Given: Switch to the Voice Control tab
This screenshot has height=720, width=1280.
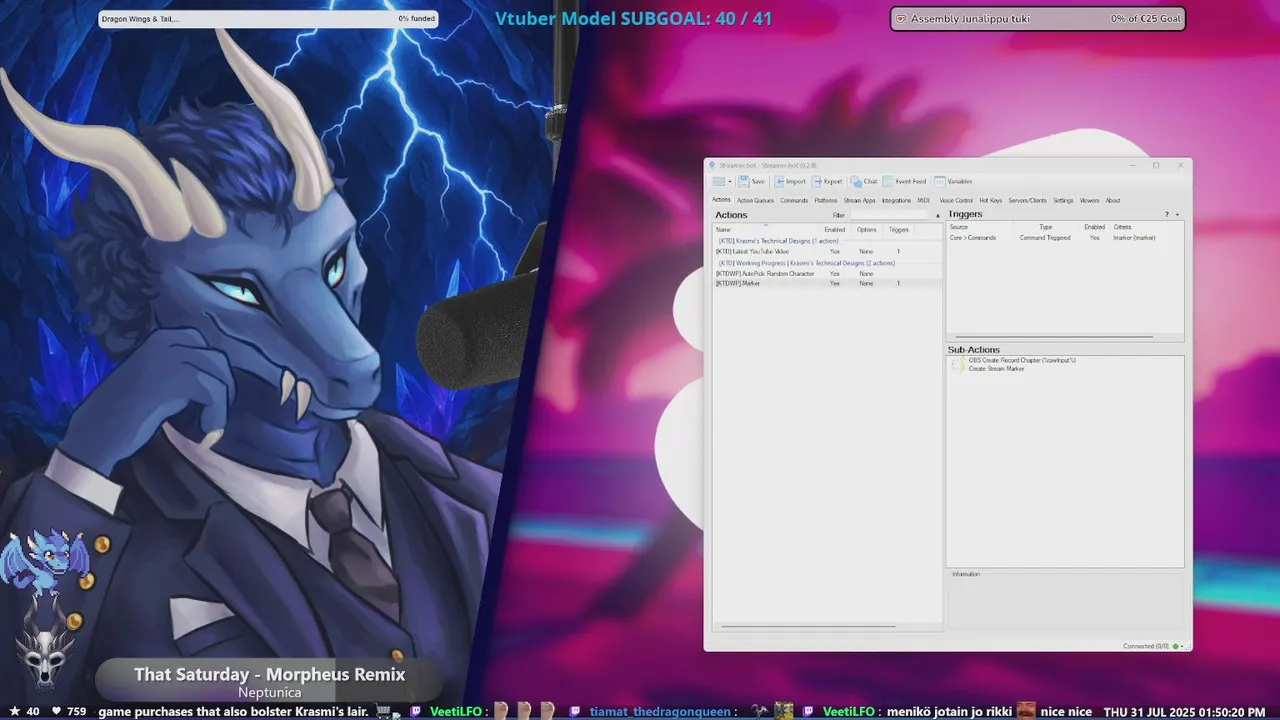Looking at the screenshot, I should [x=956, y=200].
